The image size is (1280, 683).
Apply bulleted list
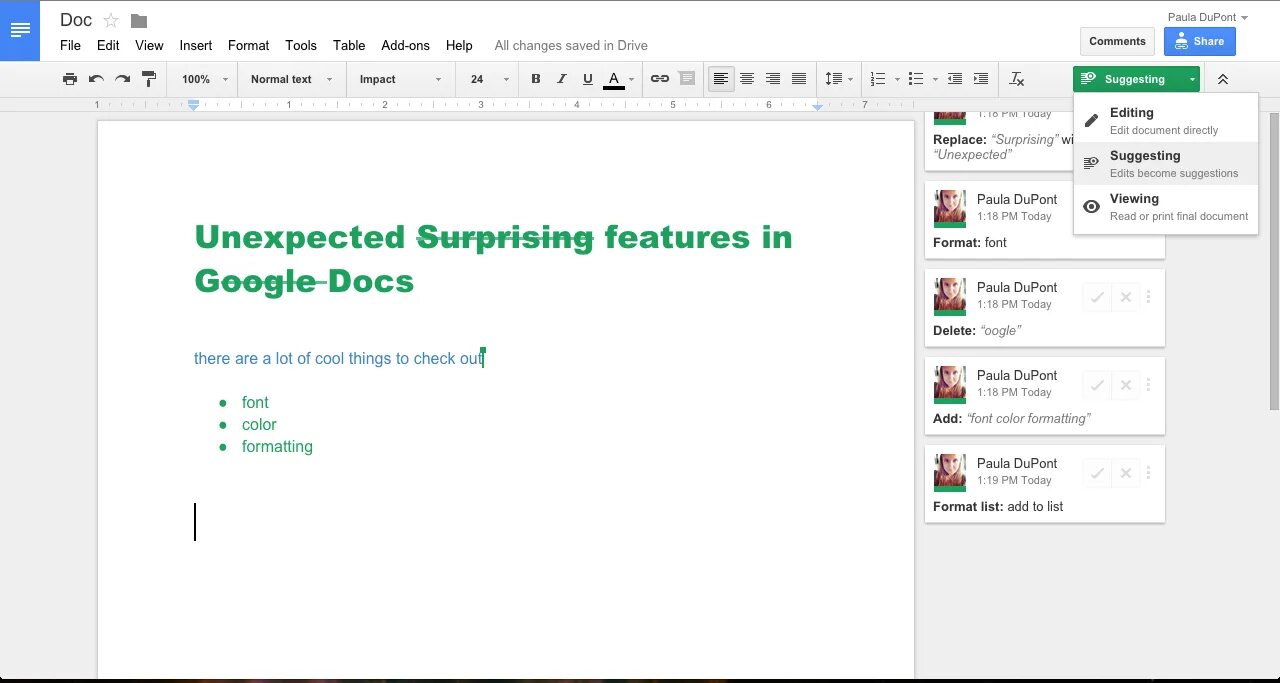(921, 79)
